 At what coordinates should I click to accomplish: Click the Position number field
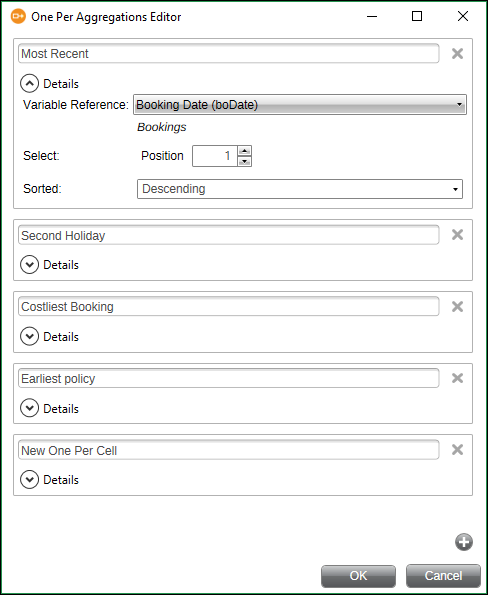pyautogui.click(x=215, y=156)
